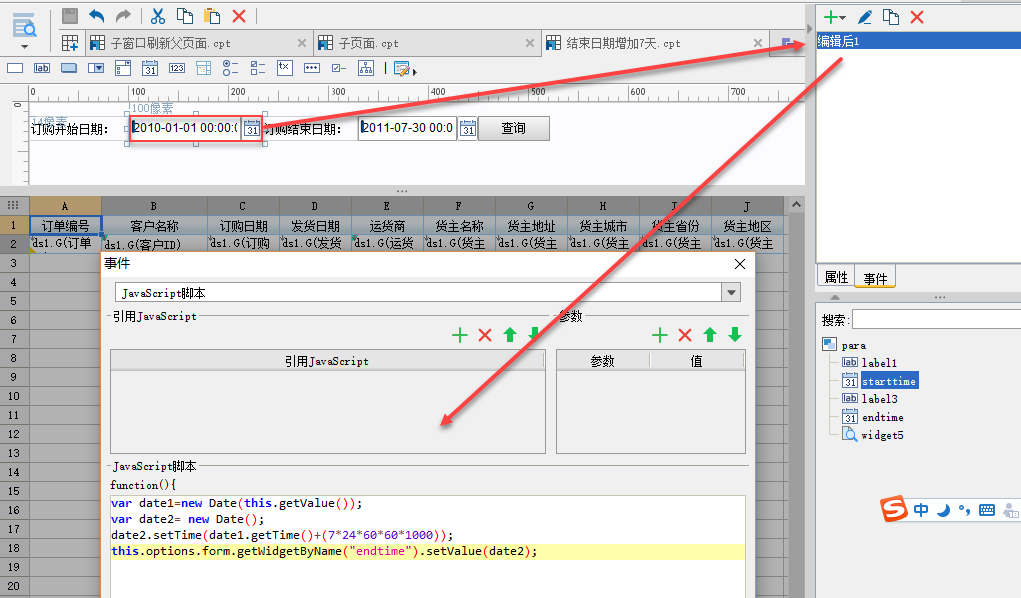
Task: Close the 子窗口刷新父页面.cpt tab
Action: [301, 43]
